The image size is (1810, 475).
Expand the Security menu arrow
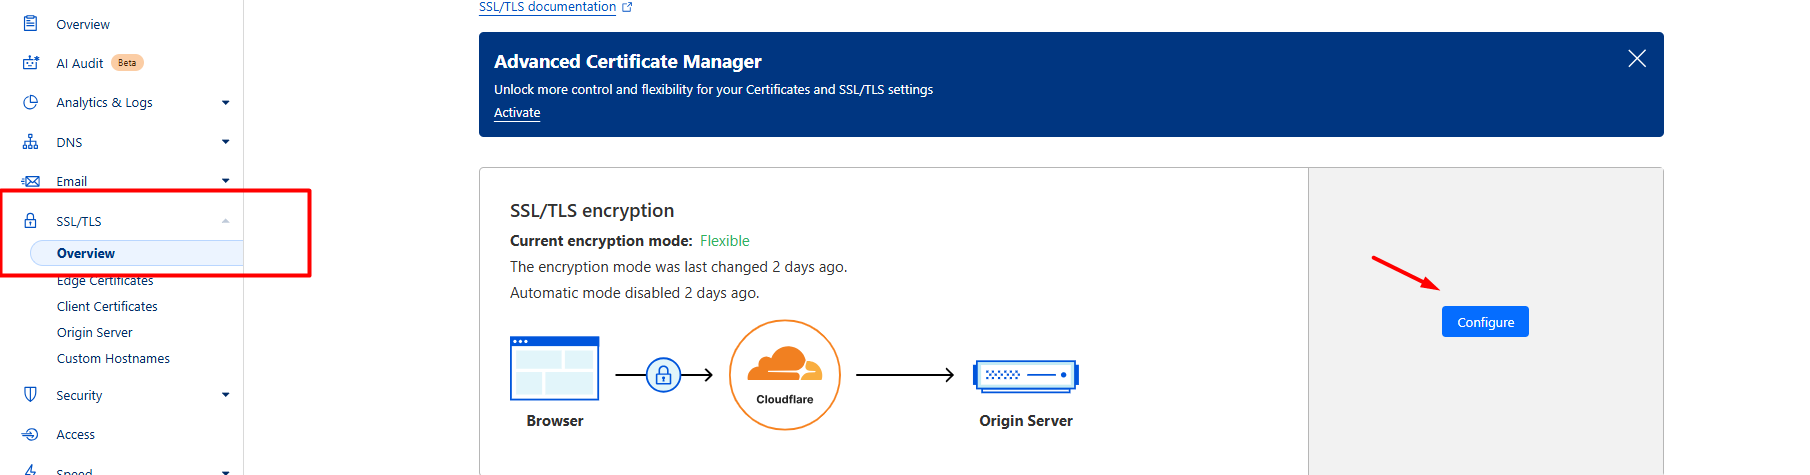pos(225,395)
